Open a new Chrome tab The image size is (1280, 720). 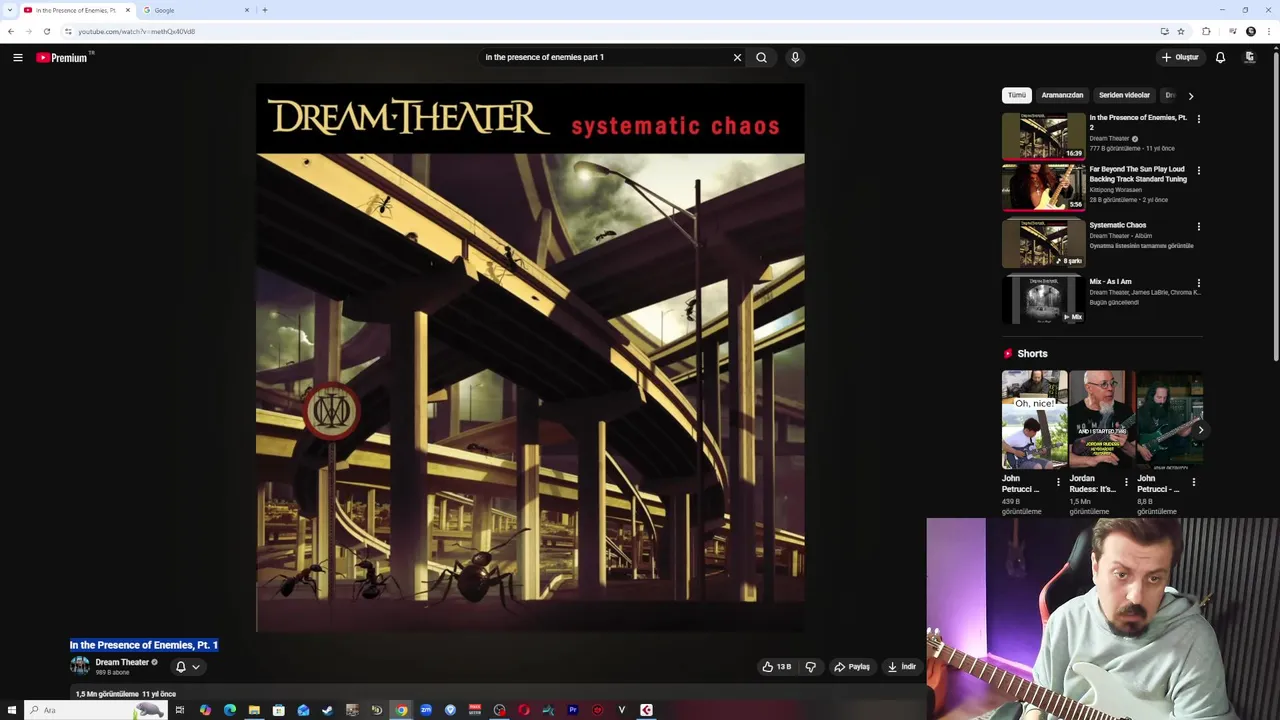[265, 10]
